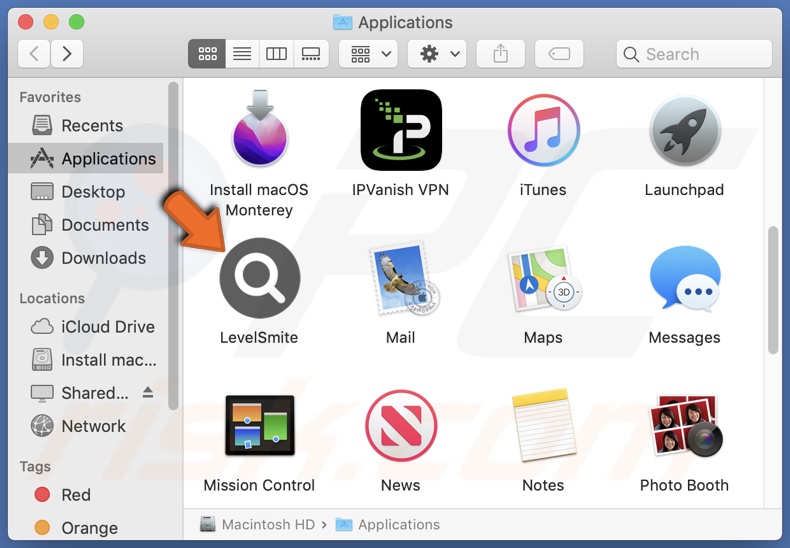Open iCloud Drive in the sidebar
The width and height of the screenshot is (790, 548).
click(x=86, y=326)
